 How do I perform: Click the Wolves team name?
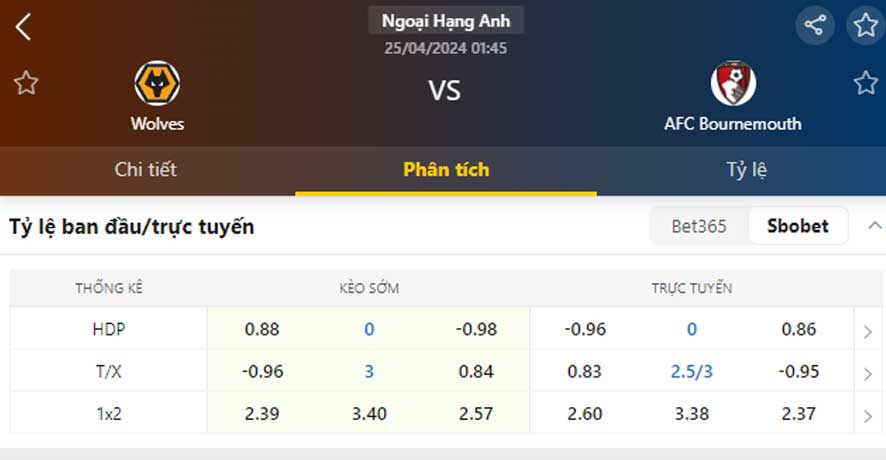[x=157, y=124]
